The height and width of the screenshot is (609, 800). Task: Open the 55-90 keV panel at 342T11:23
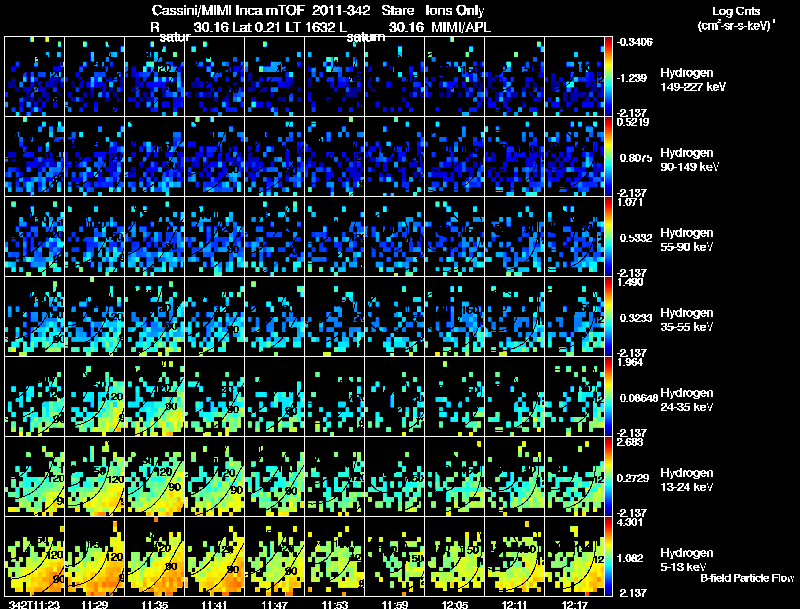[x=34, y=236]
